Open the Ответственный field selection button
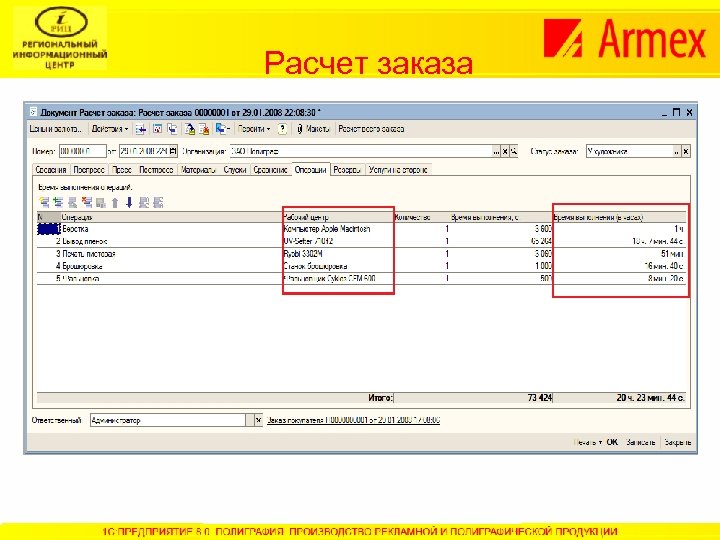The width and height of the screenshot is (720, 540). click(x=250, y=420)
